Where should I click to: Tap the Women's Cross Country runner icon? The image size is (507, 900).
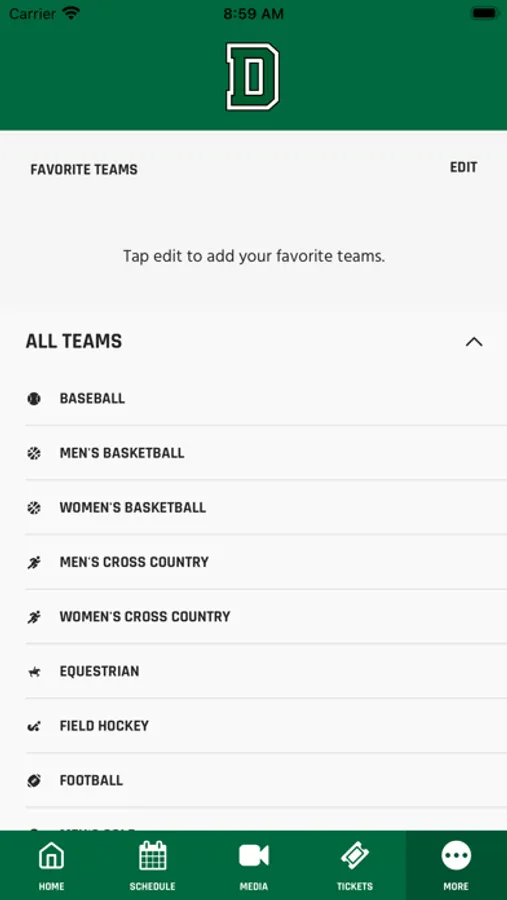tap(34, 617)
